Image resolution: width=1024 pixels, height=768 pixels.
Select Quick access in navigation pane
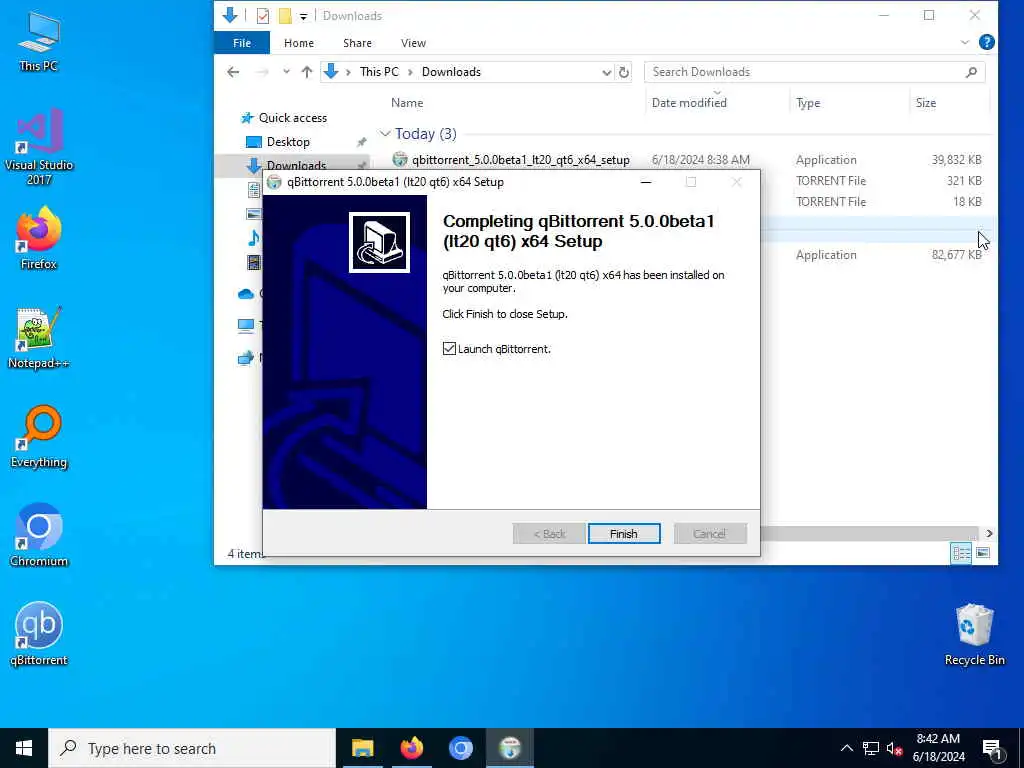pos(293,118)
